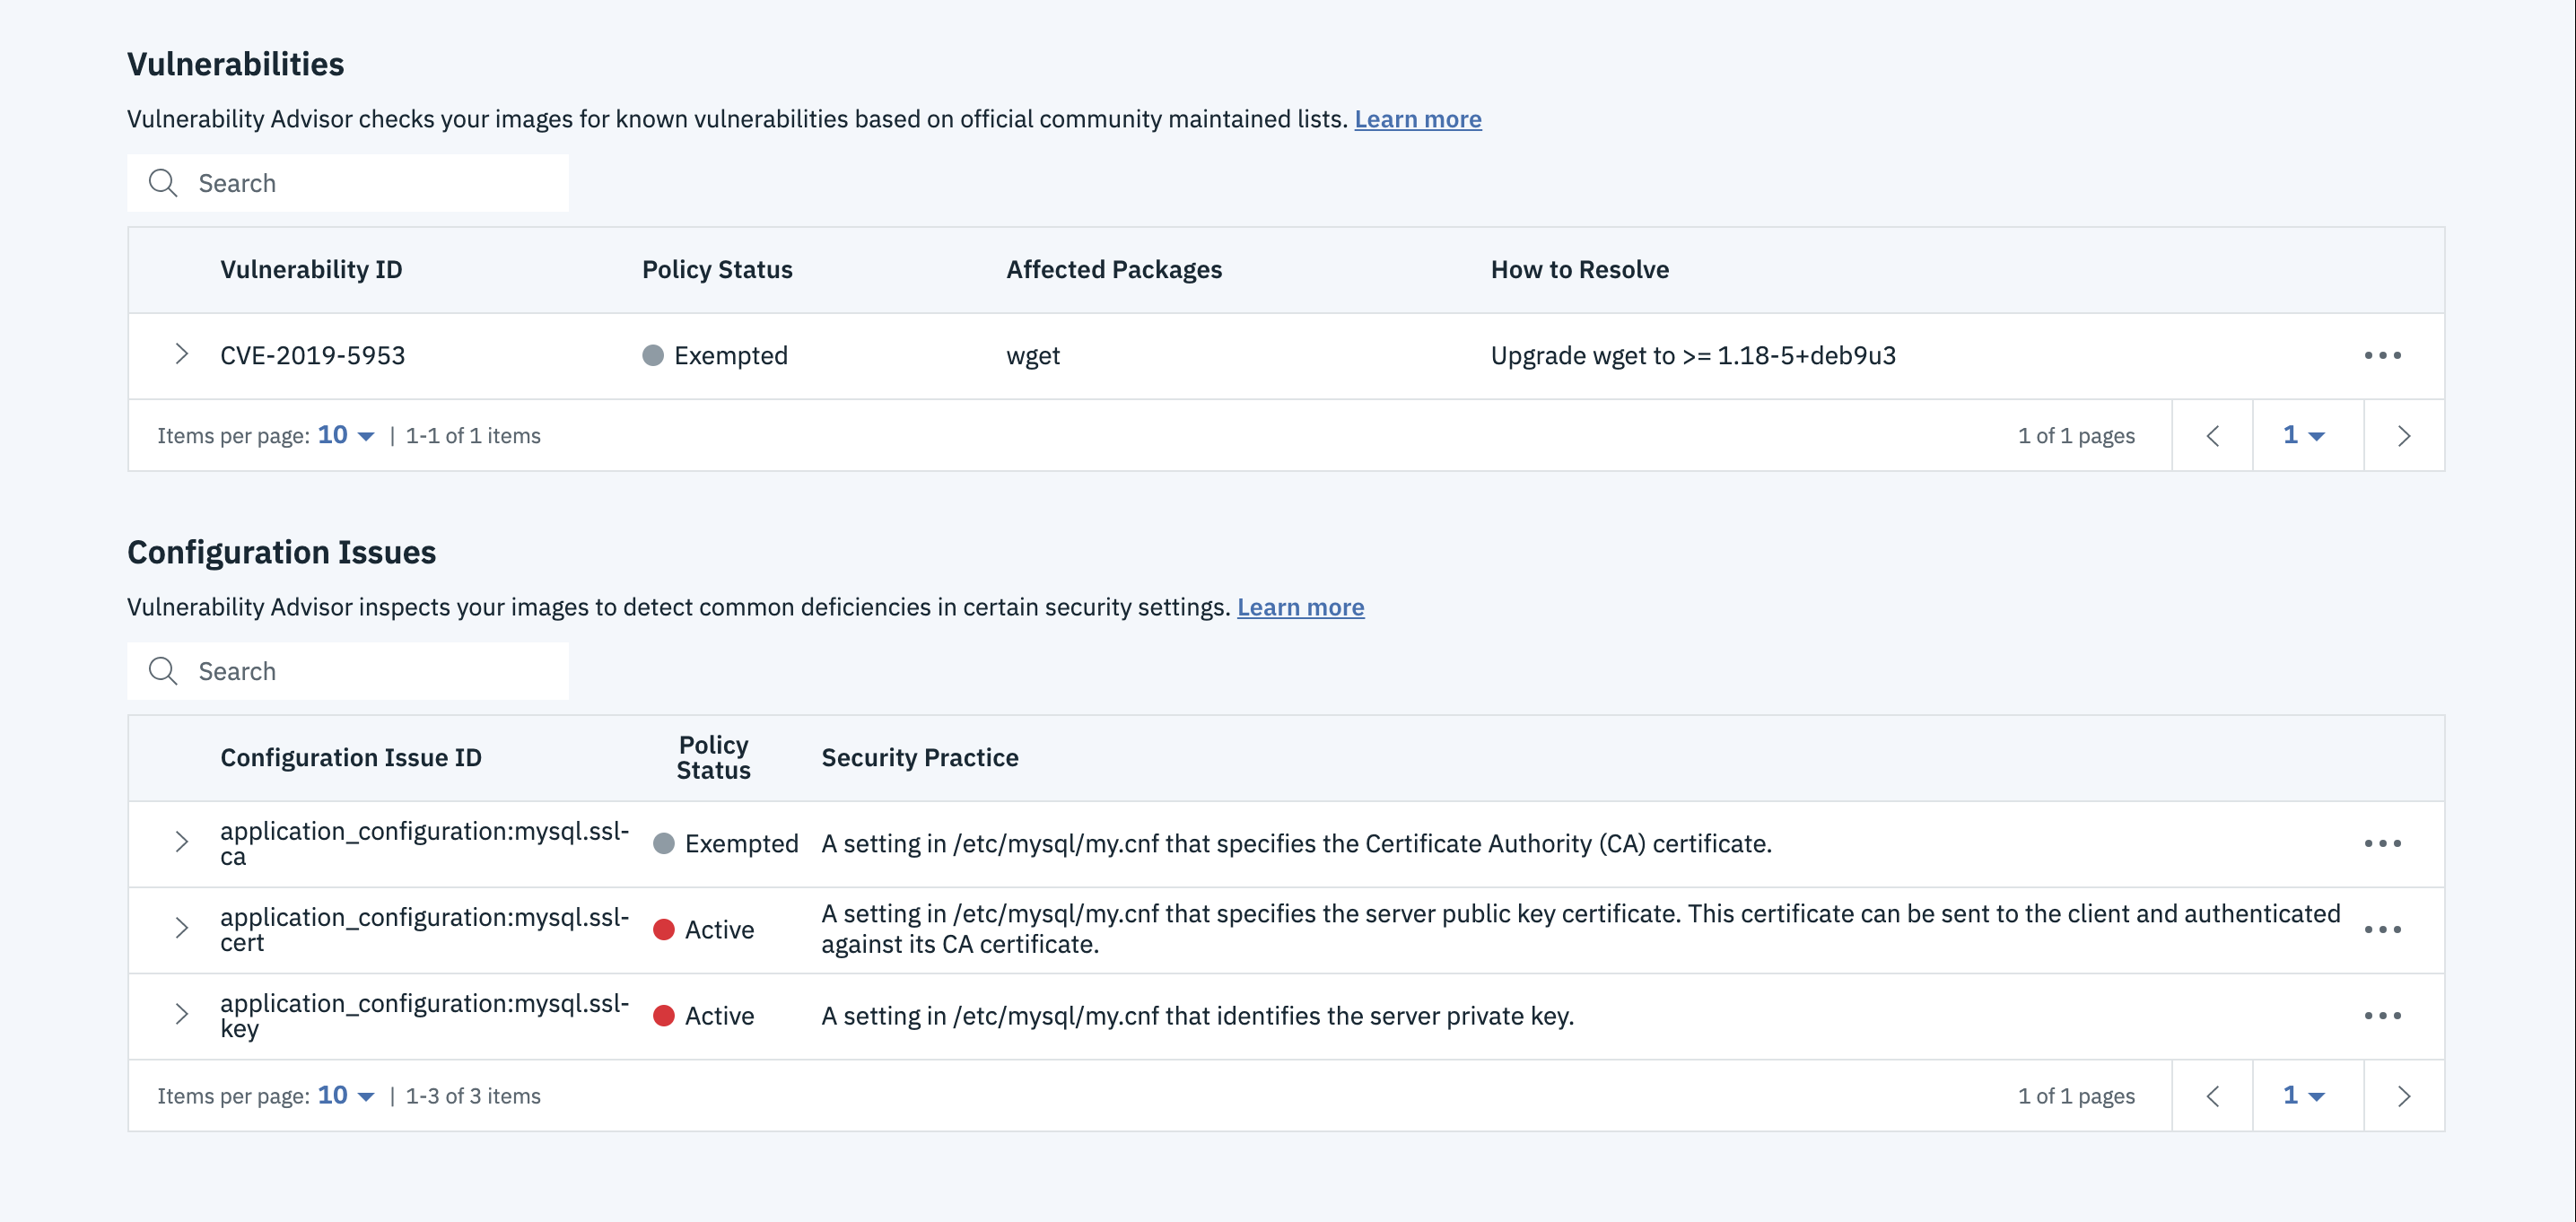Focus the Vulnerabilities search field
2576x1222 pixels.
(348, 183)
